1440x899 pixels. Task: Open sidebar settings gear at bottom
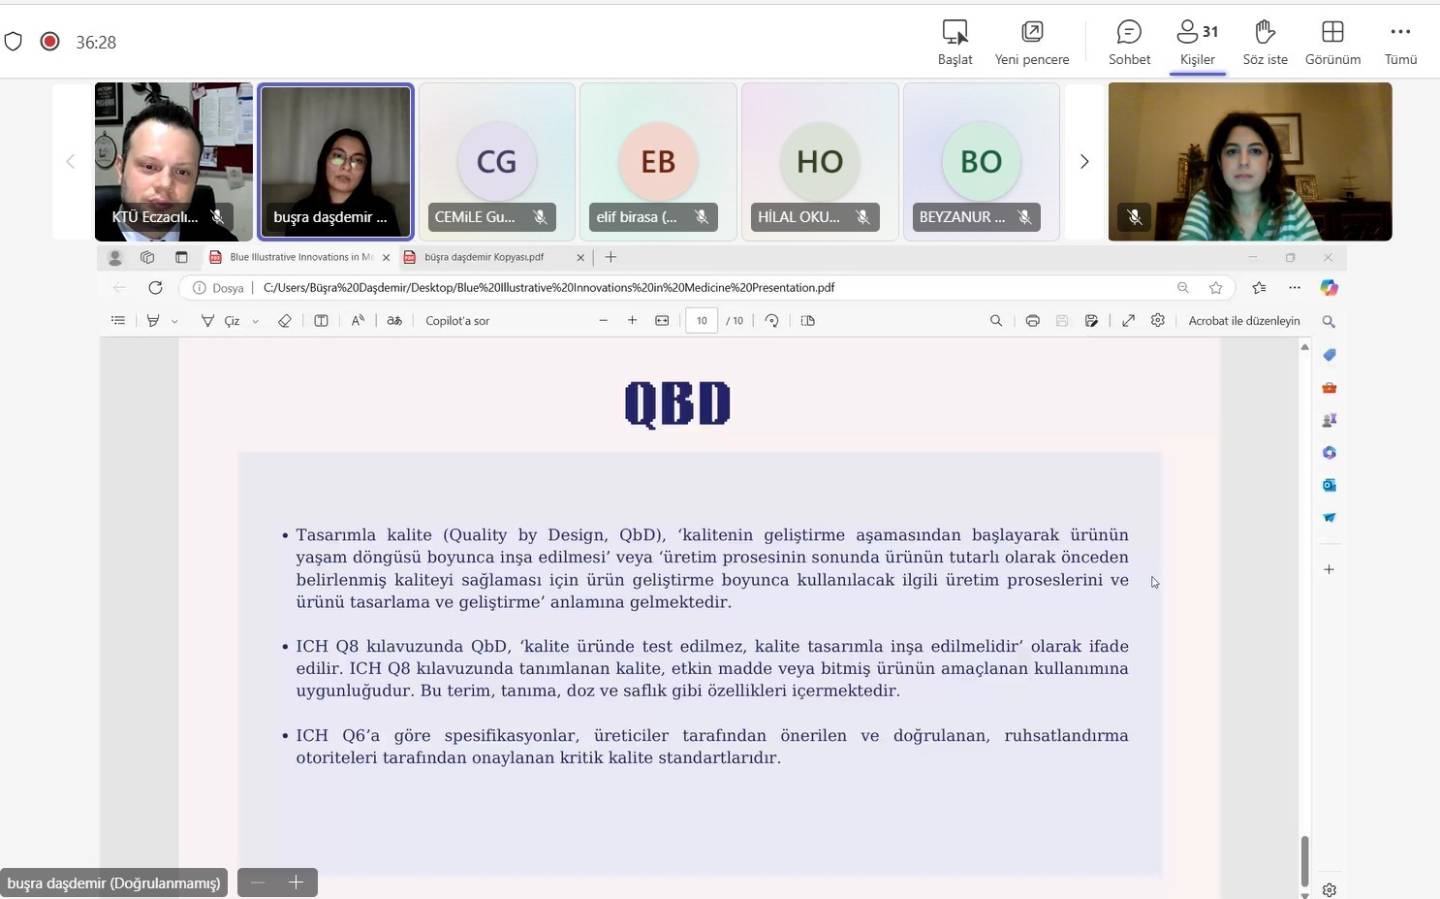(1329, 889)
